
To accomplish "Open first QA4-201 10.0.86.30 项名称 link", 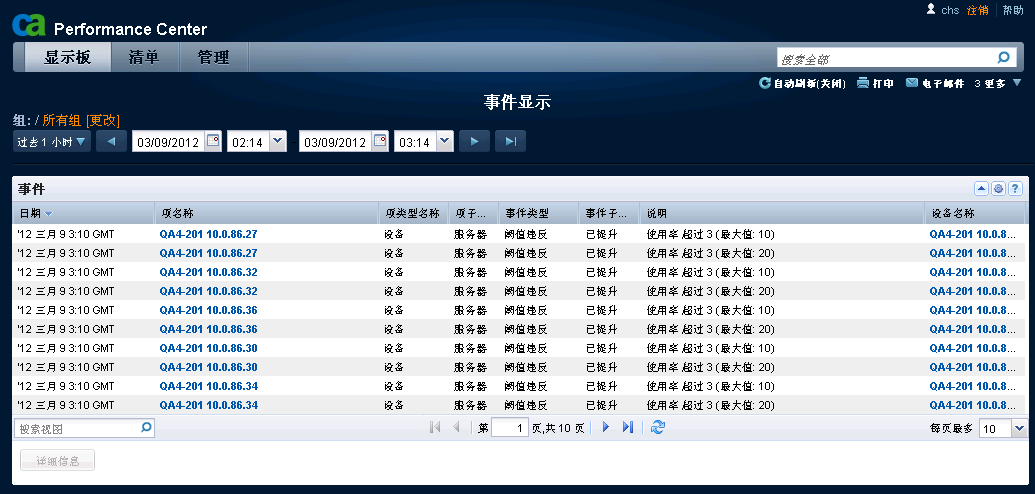I will (x=209, y=348).
